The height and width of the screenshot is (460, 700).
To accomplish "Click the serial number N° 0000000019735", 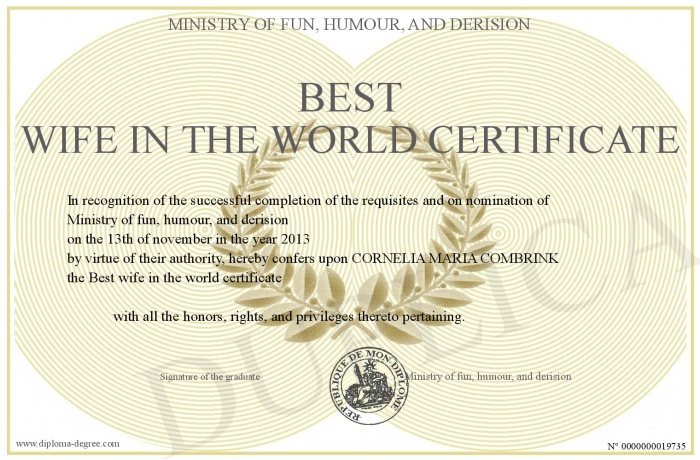I will (647, 444).
